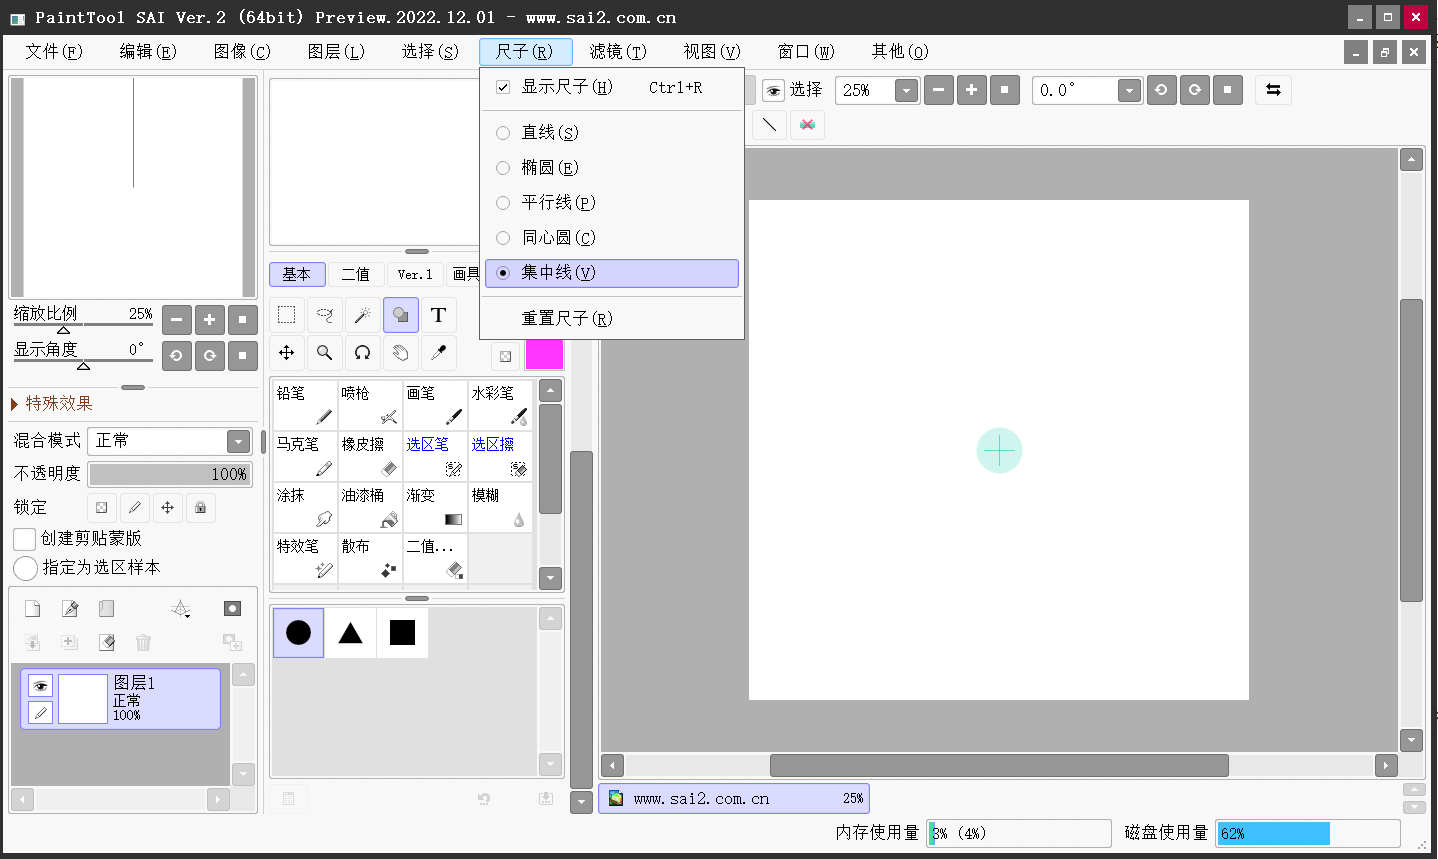Select 椭圆 ruler option
The image size is (1438, 859).
[612, 168]
